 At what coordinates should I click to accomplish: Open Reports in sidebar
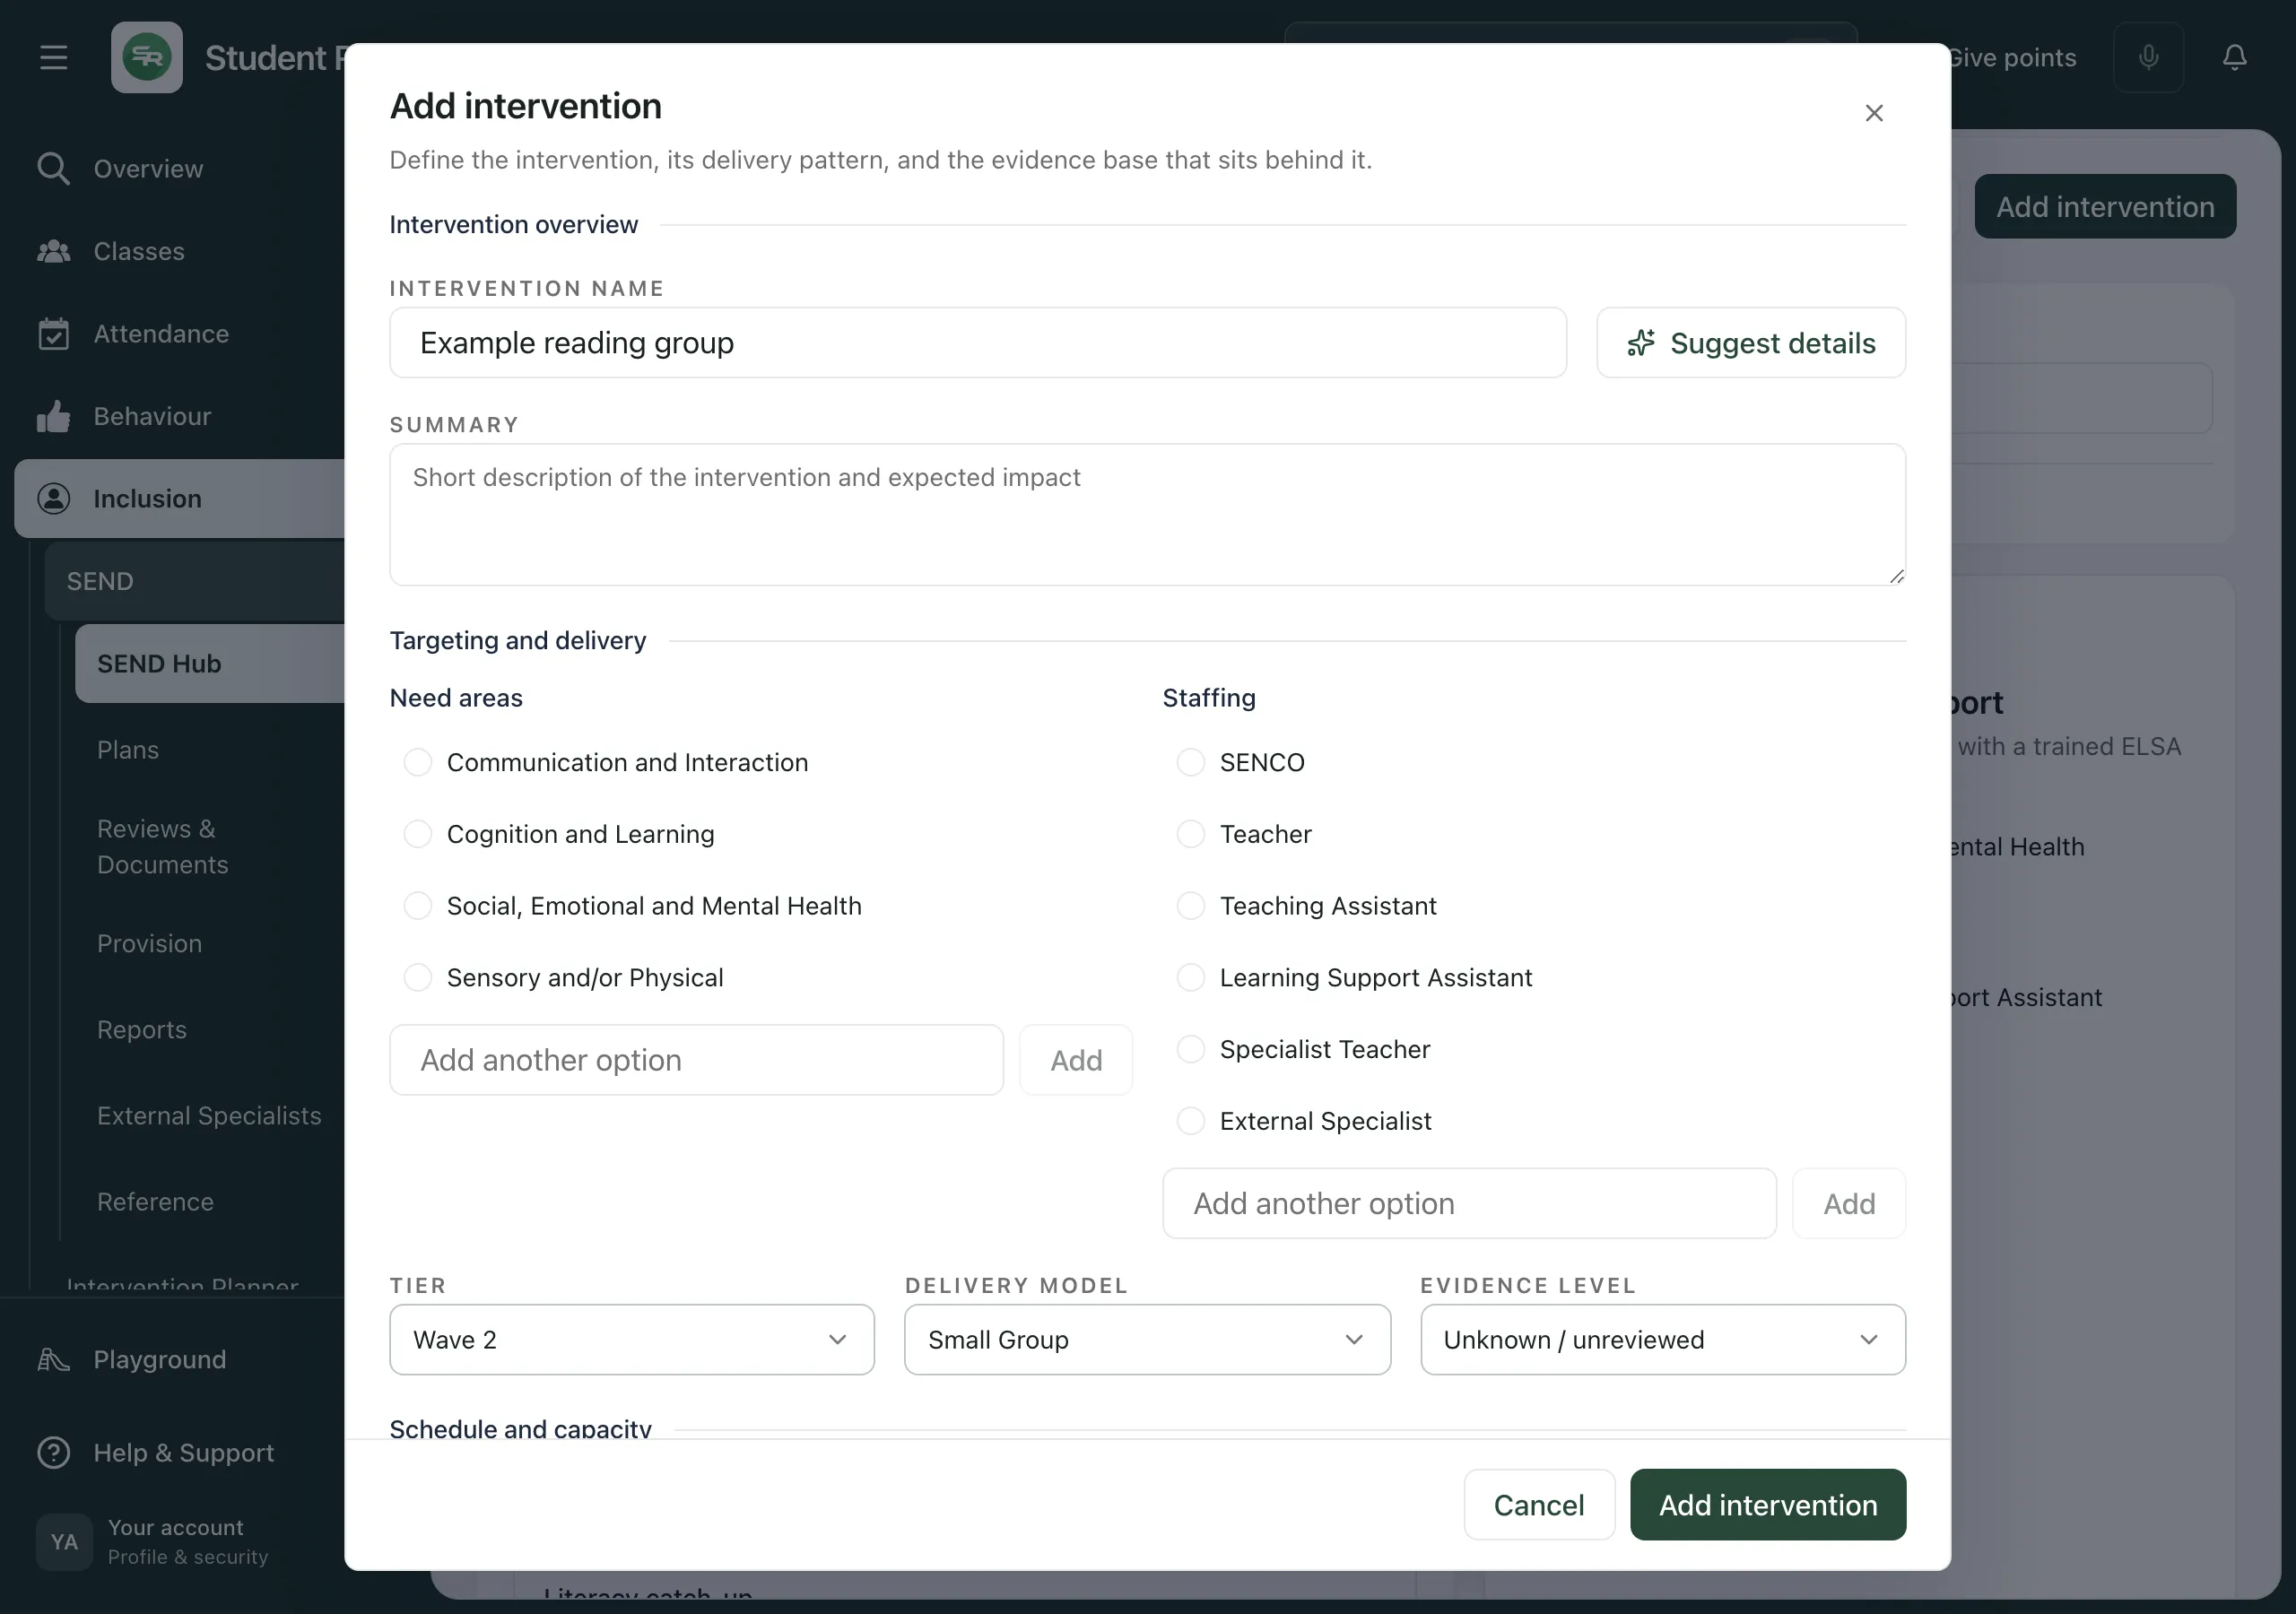142,1030
